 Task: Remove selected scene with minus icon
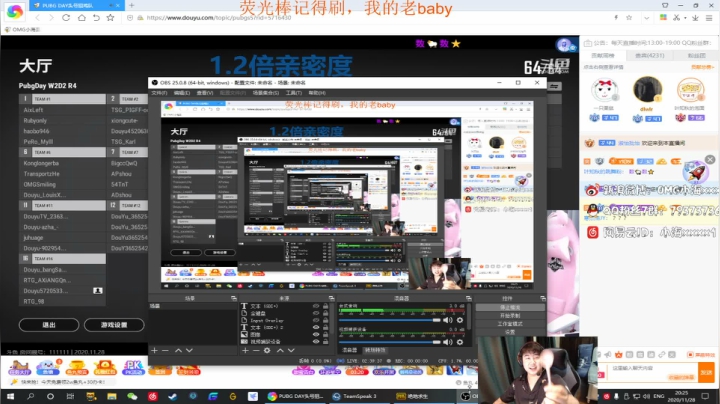[x=165, y=350]
